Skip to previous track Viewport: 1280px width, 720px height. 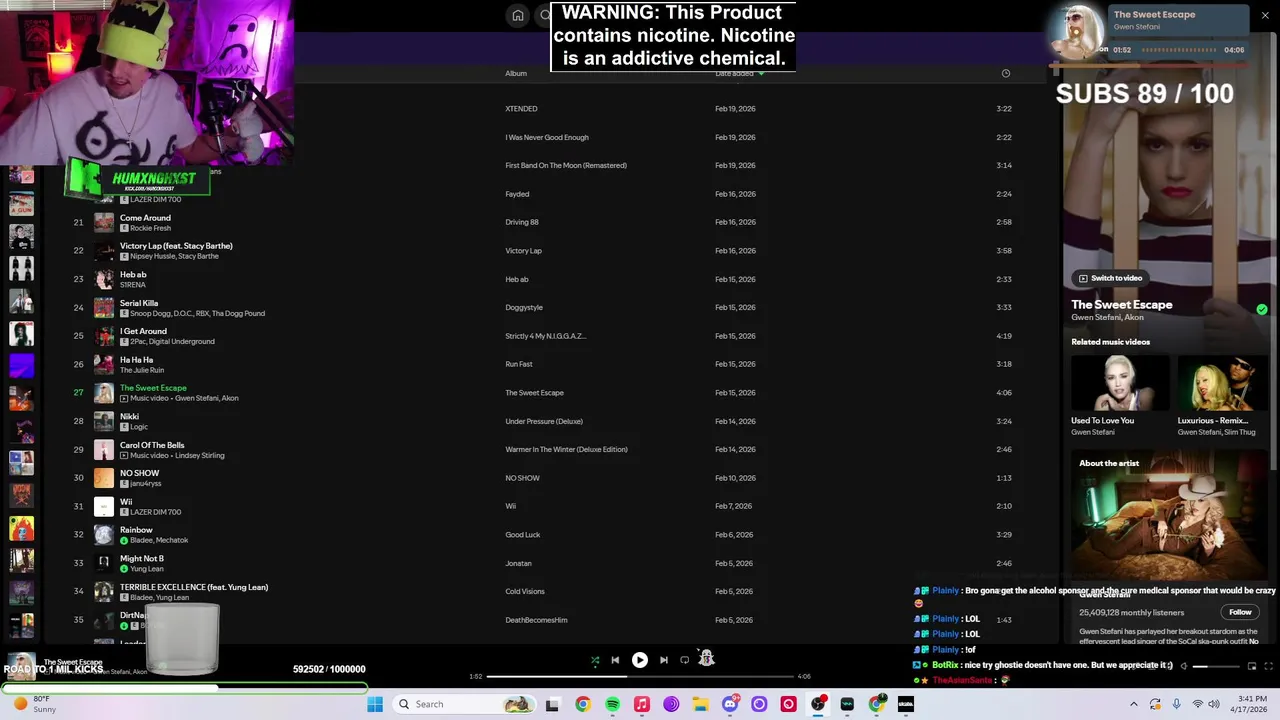(x=615, y=660)
